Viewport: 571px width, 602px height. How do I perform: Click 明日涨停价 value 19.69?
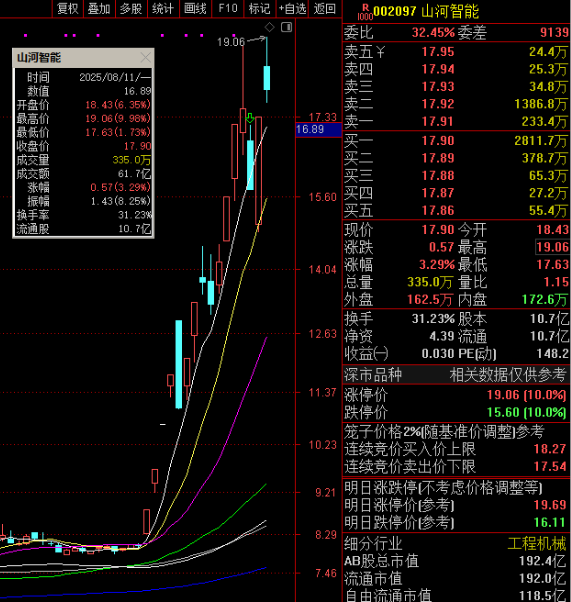point(550,505)
